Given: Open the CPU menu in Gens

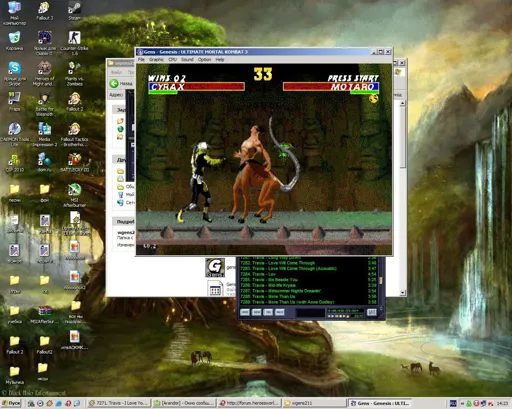Looking at the screenshot, I should (172, 59).
